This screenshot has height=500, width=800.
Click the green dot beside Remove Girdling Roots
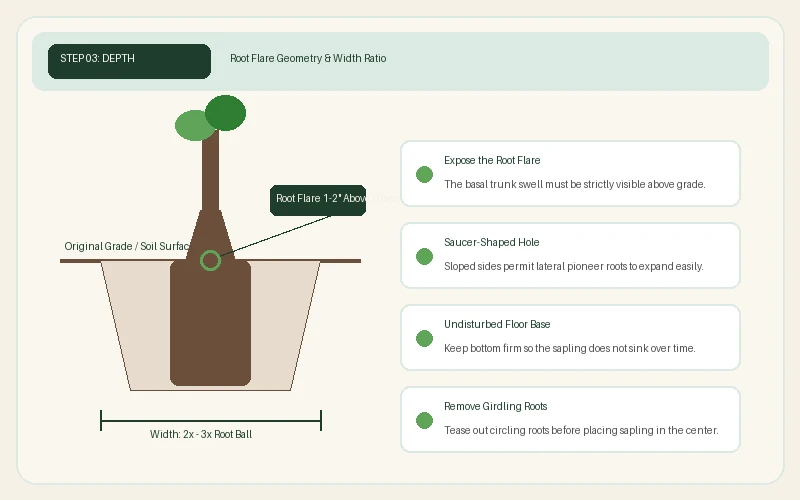point(424,420)
